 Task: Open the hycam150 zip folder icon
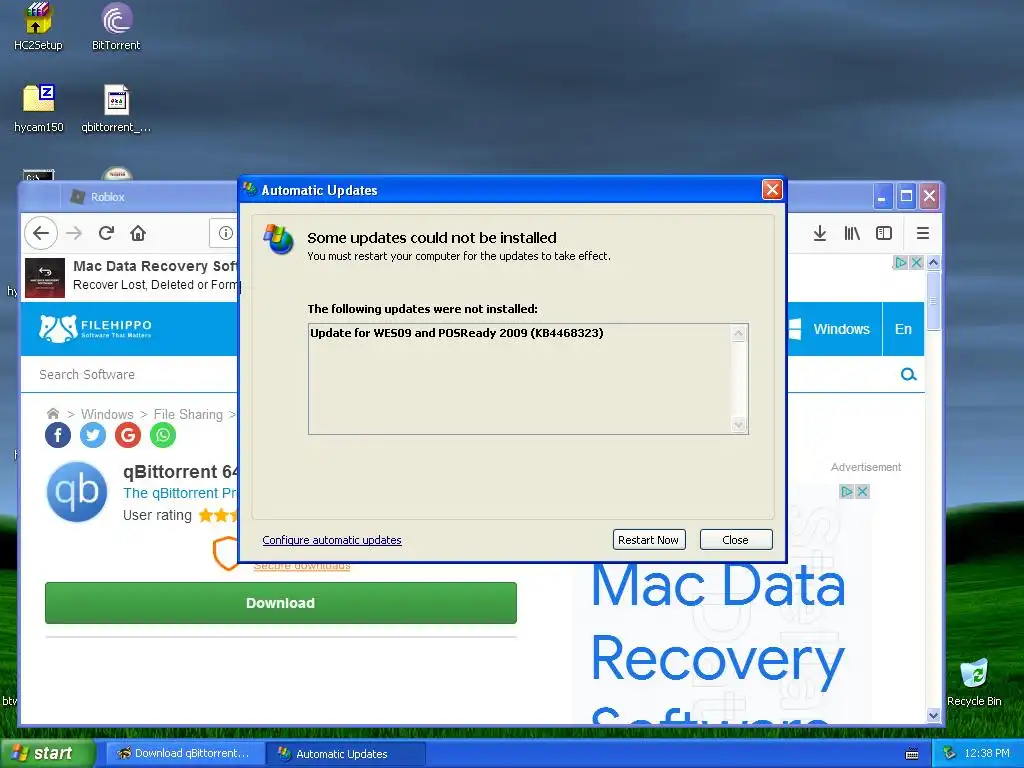39,108
